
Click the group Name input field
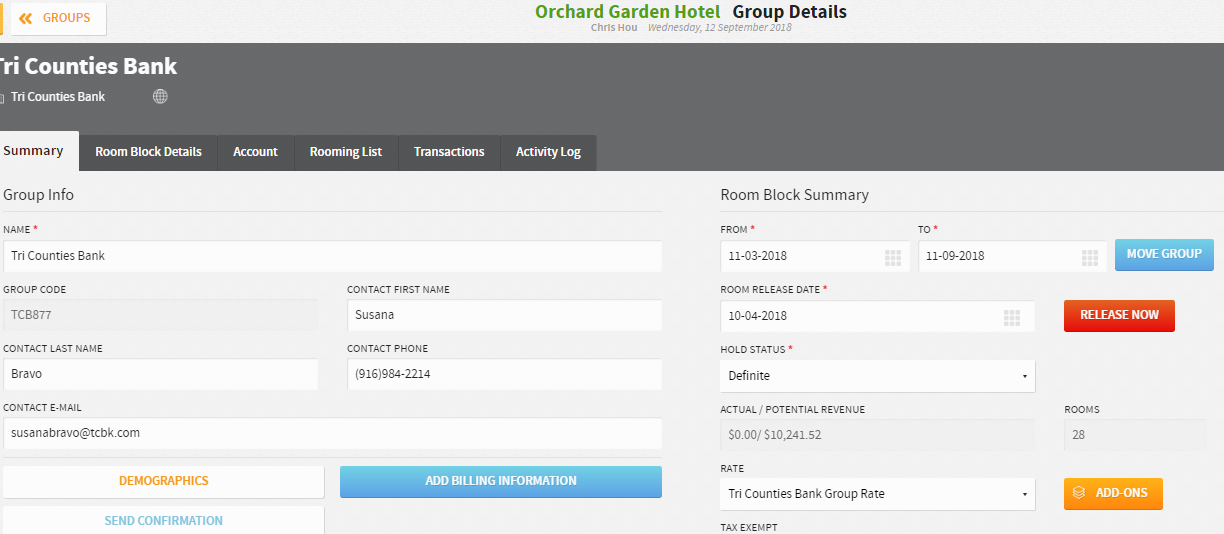point(332,256)
